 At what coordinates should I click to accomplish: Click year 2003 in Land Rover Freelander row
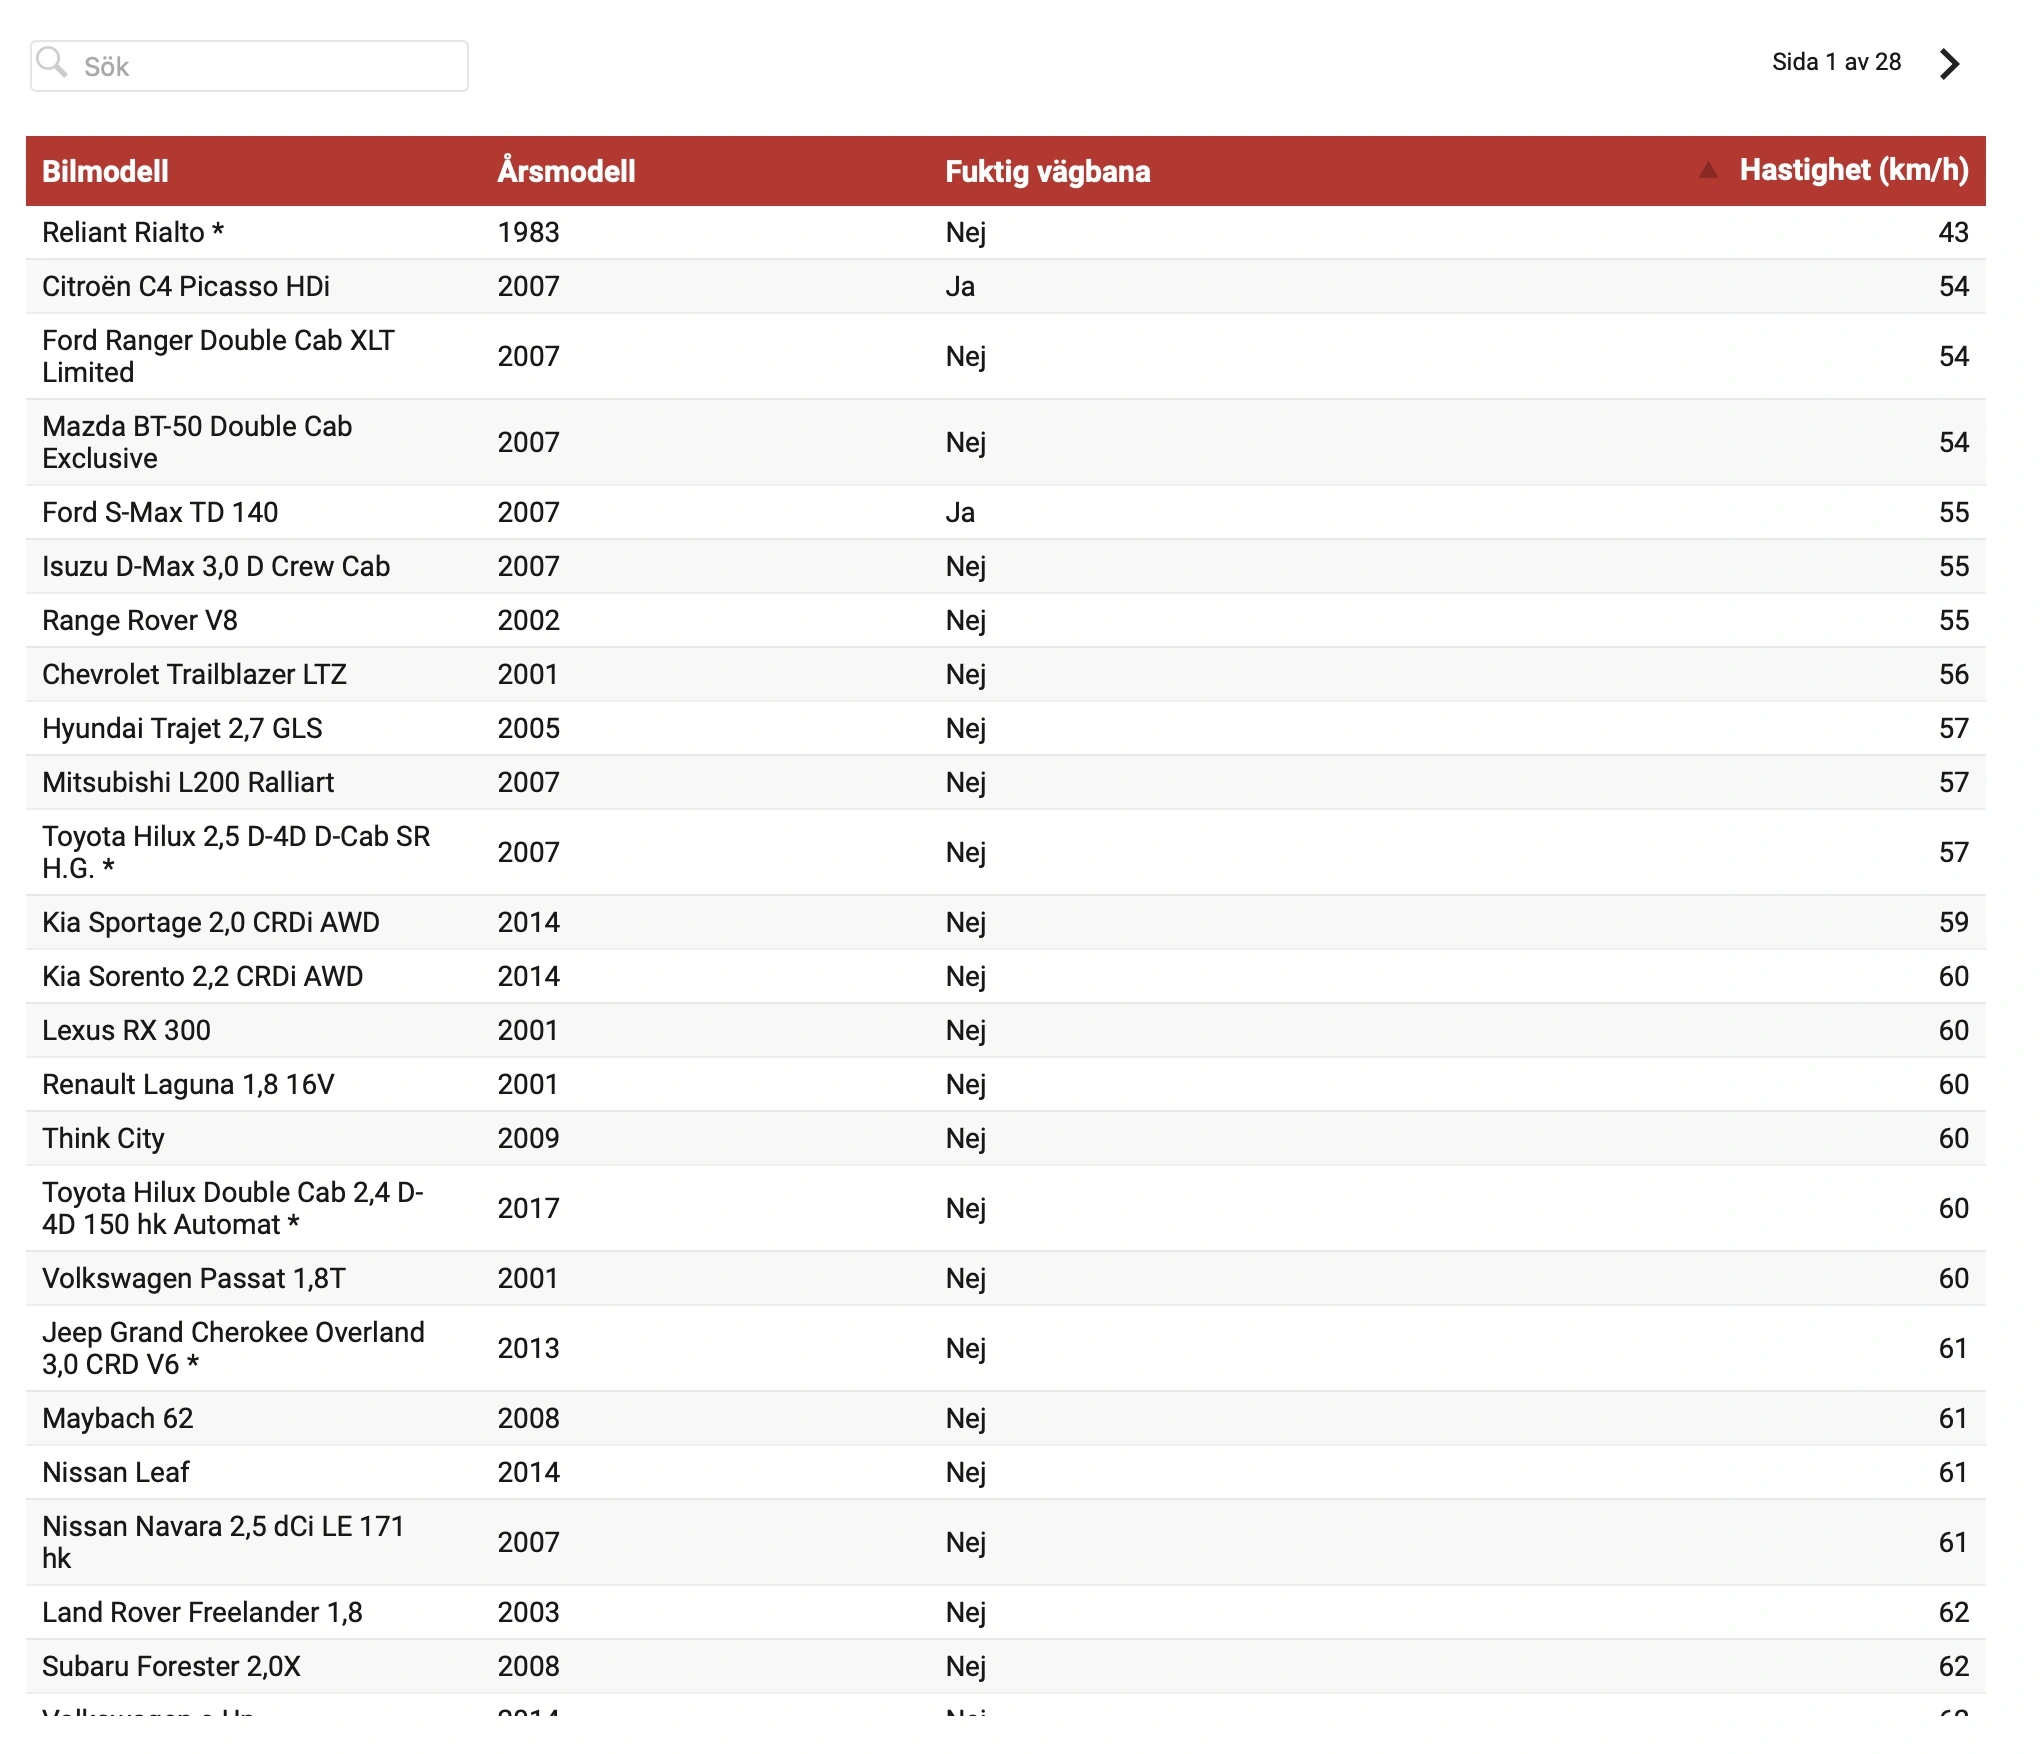(x=529, y=1612)
